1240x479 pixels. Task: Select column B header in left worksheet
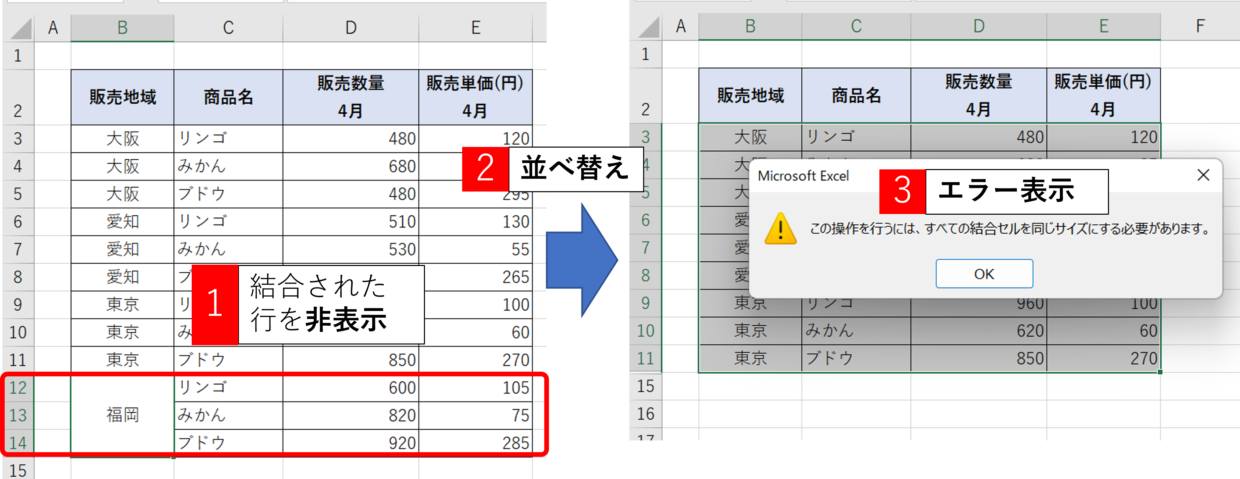click(x=122, y=29)
